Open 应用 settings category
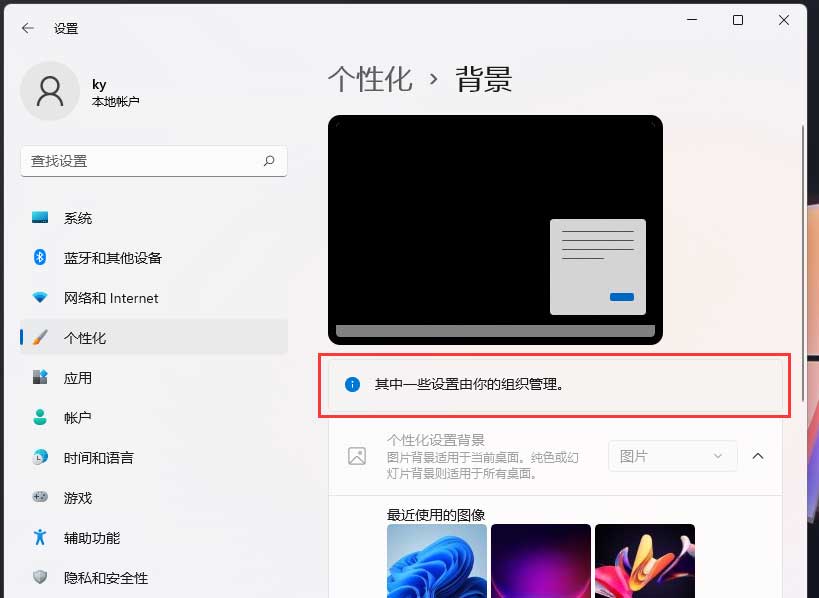This screenshot has width=819, height=598. point(78,378)
